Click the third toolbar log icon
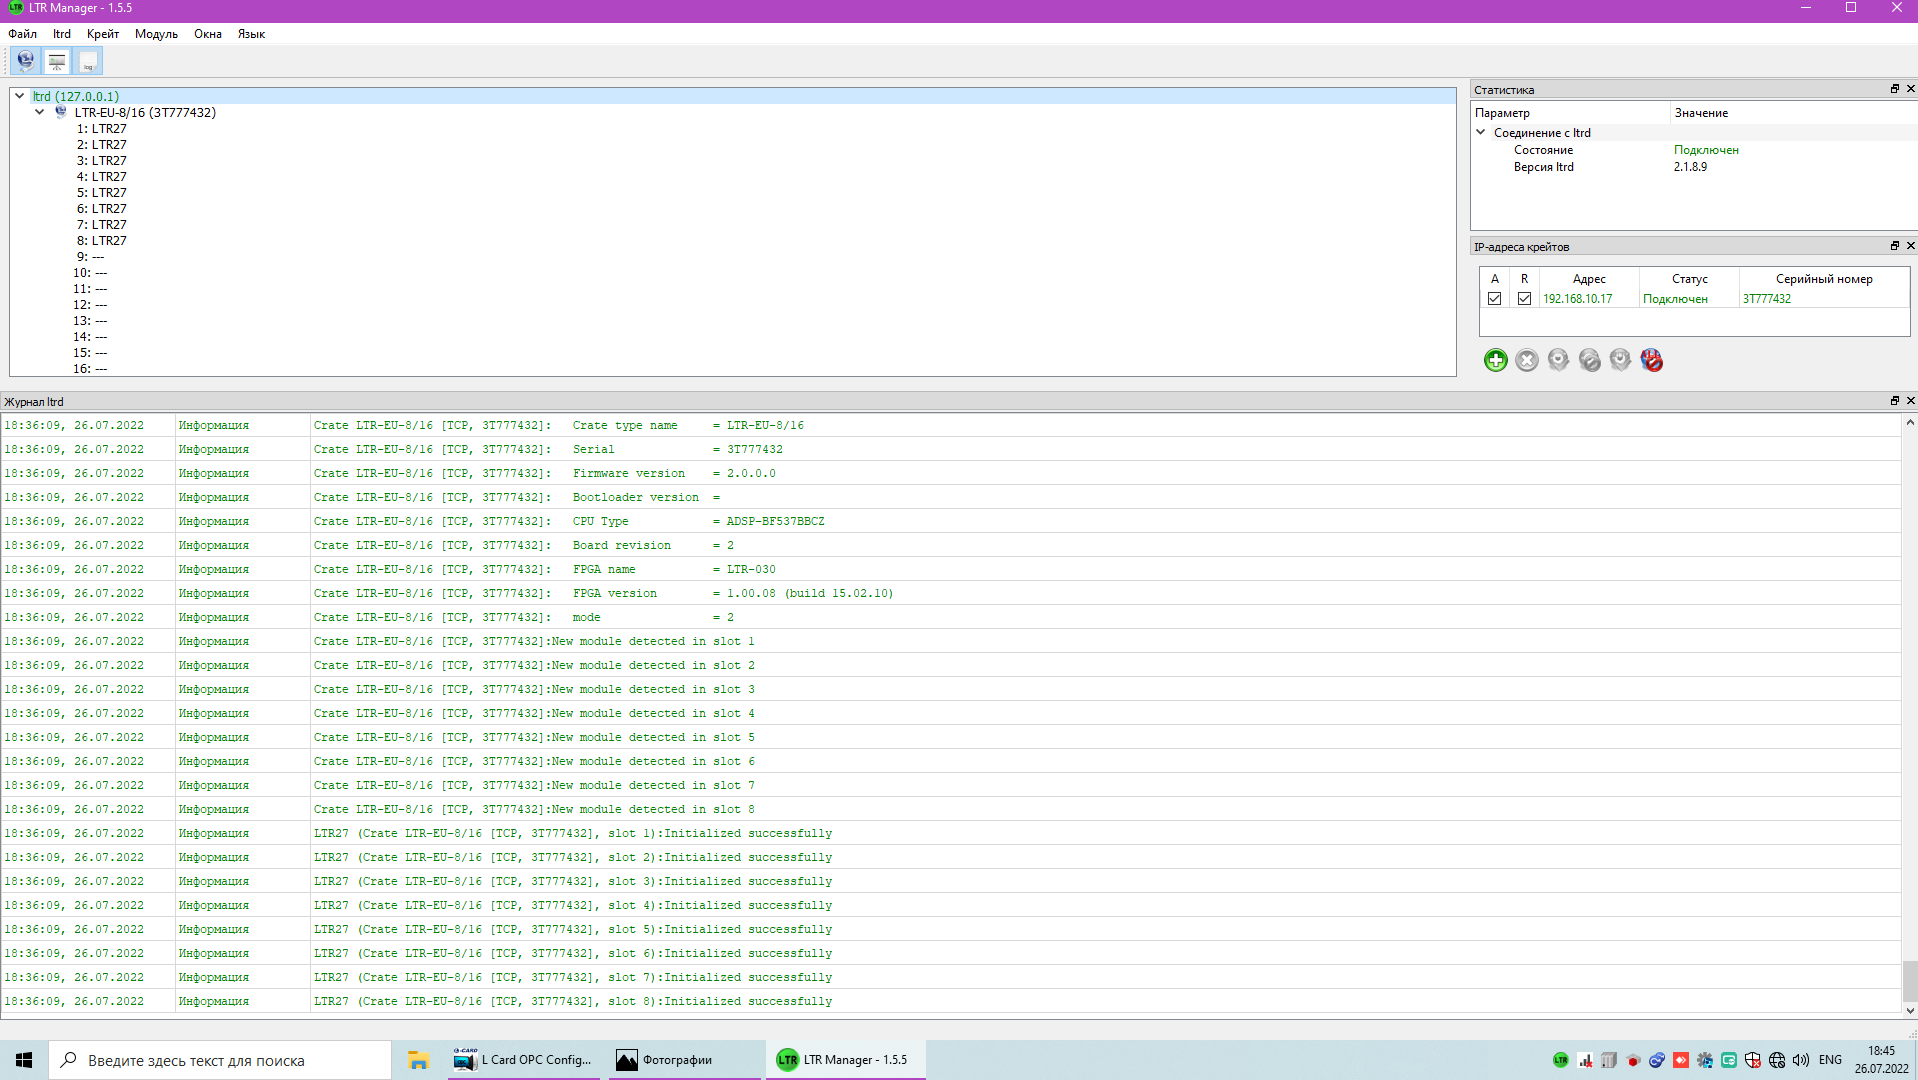Image resolution: width=1918 pixels, height=1080 pixels. coord(88,61)
